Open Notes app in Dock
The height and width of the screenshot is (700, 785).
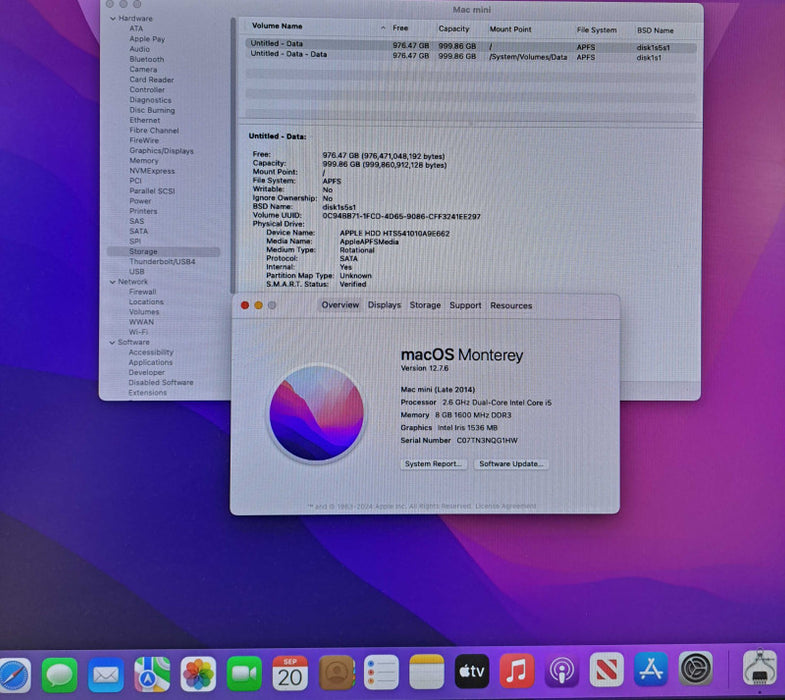point(427,671)
